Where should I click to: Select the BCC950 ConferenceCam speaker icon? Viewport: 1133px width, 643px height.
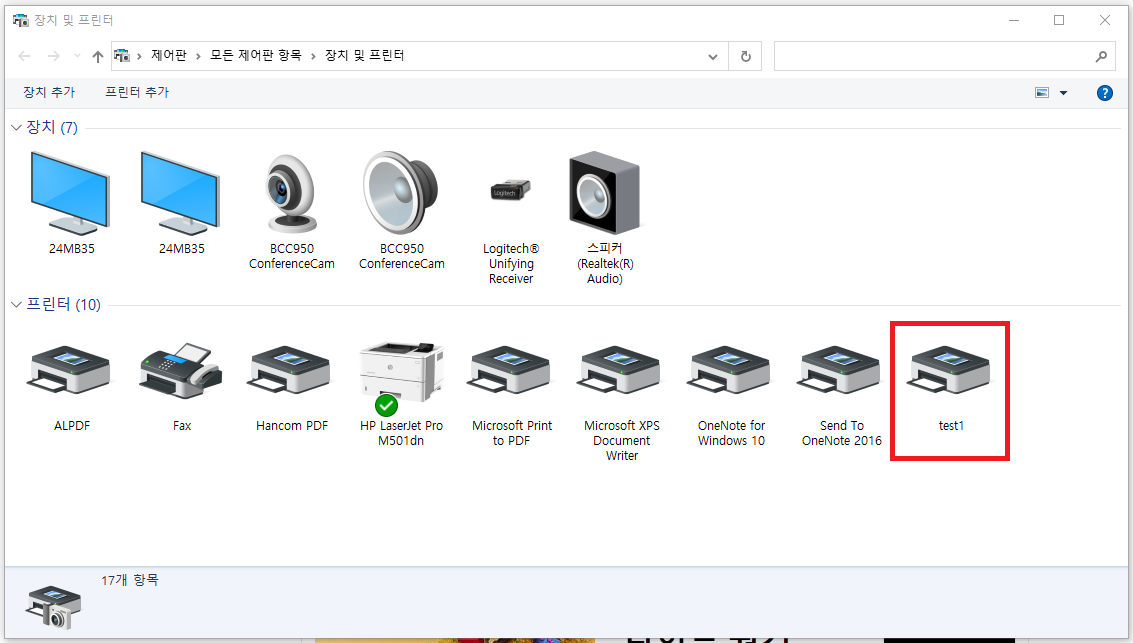point(401,194)
